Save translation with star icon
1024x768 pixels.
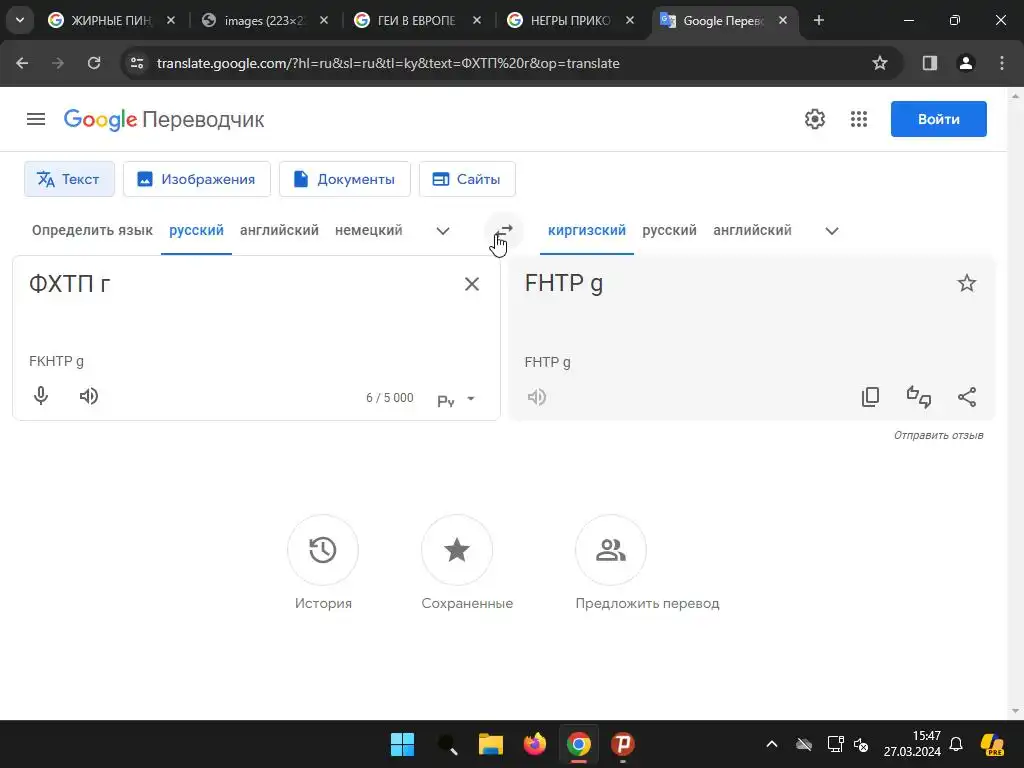967,283
